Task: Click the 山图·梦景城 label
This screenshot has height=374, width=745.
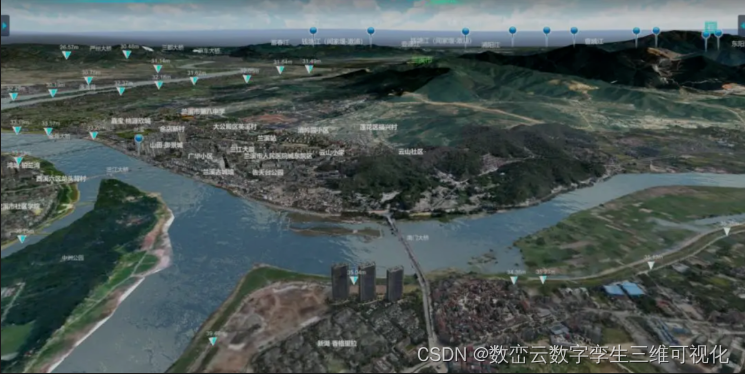Action: (x=166, y=145)
